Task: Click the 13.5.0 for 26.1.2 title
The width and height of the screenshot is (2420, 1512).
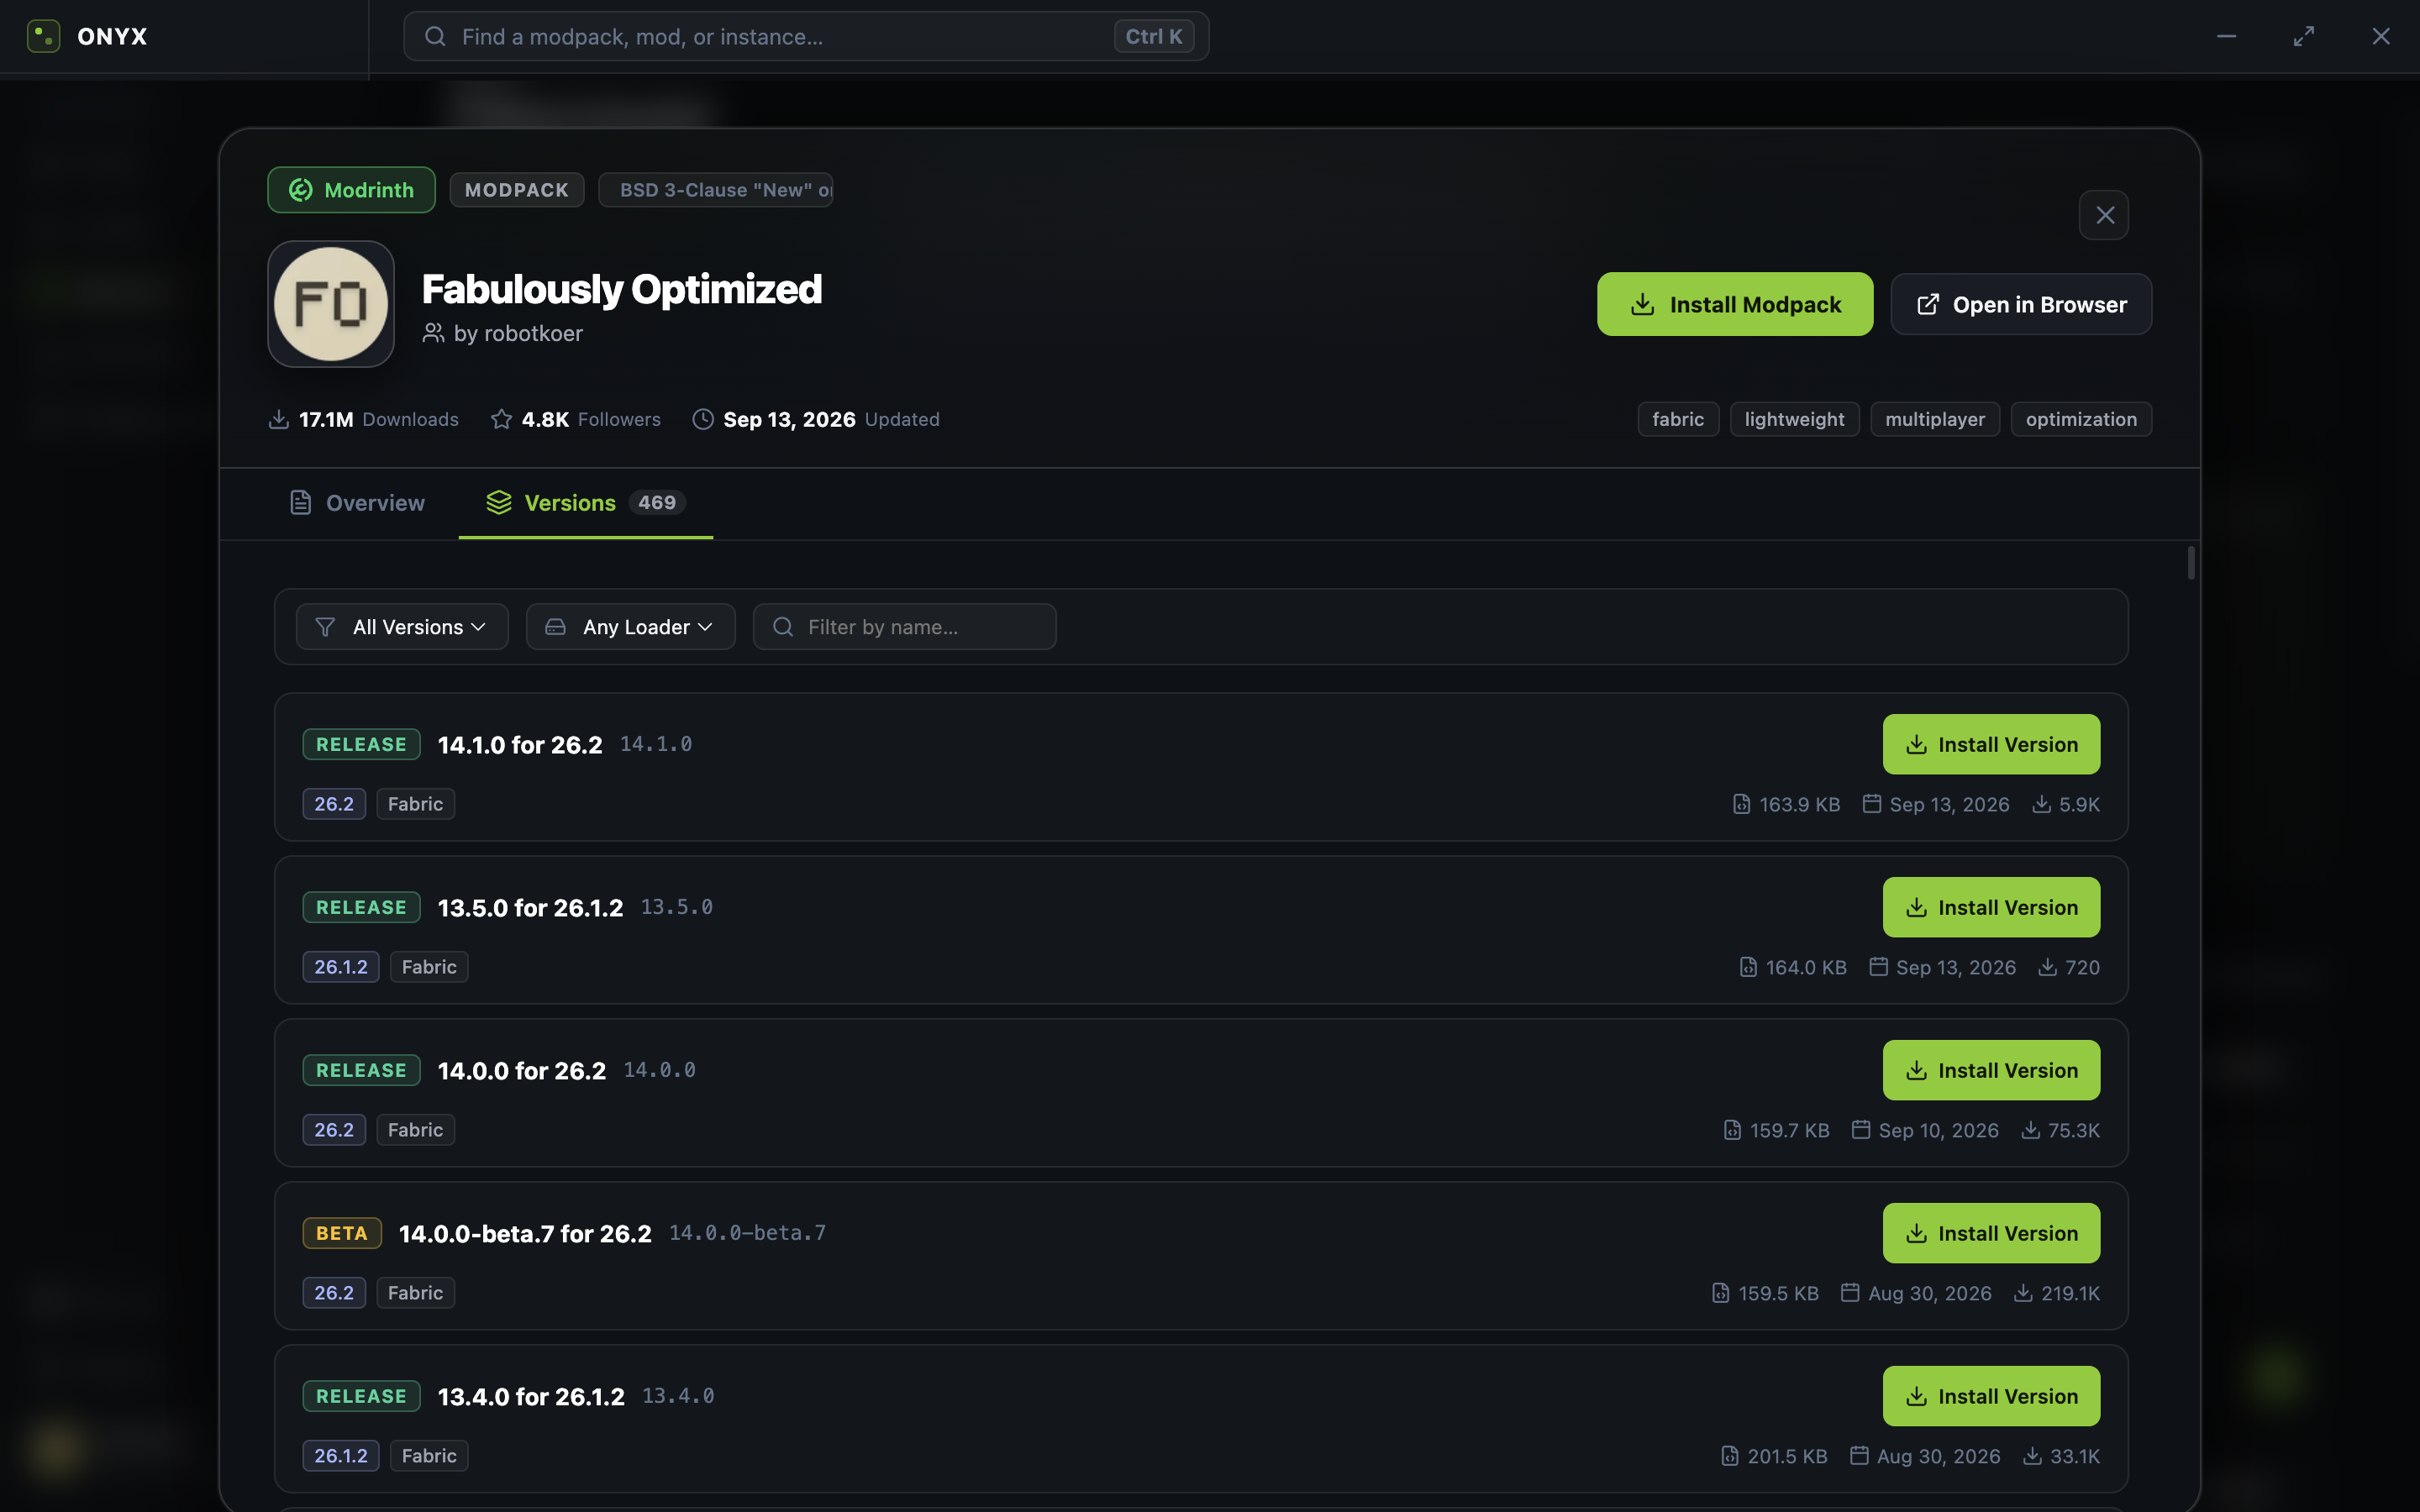Action: pyautogui.click(x=530, y=908)
